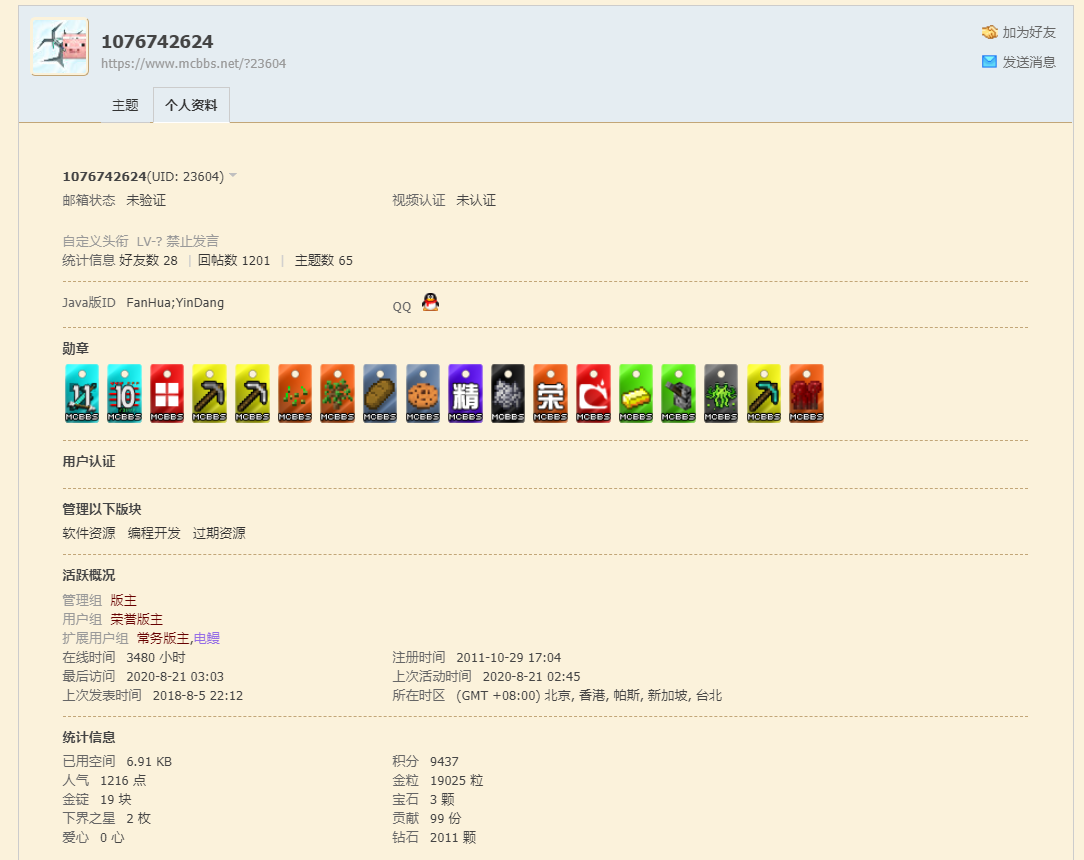The width and height of the screenshot is (1084, 860).
Task: Click the cyan 10 anniversary medal
Action: [x=124, y=393]
